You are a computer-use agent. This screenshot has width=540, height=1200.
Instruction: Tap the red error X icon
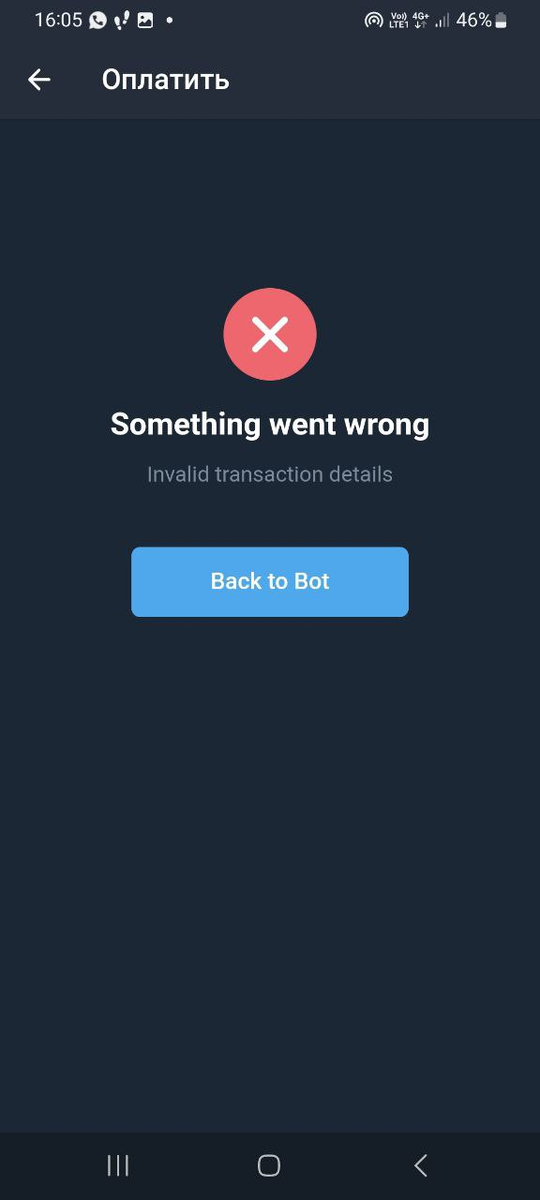(x=270, y=334)
